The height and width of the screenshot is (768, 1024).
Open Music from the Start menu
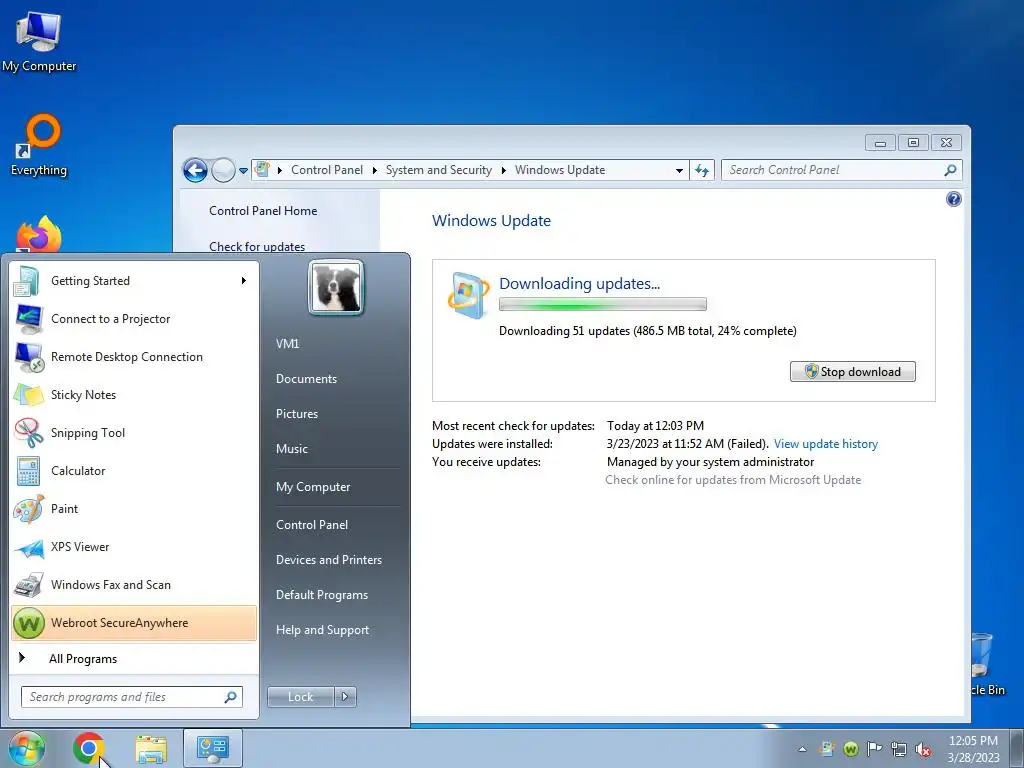coord(292,449)
